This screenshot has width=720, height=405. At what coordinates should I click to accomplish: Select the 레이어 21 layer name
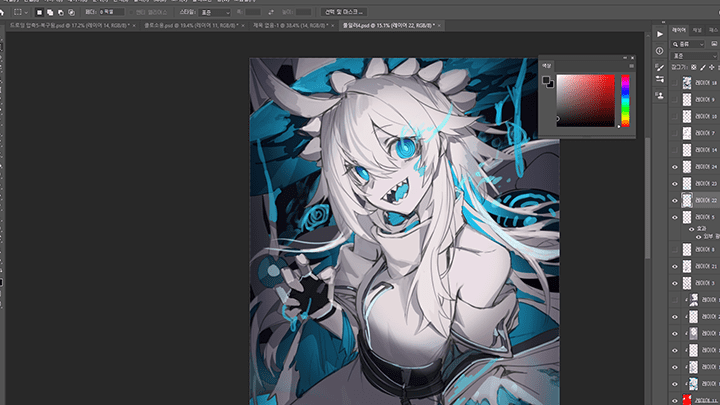706,266
